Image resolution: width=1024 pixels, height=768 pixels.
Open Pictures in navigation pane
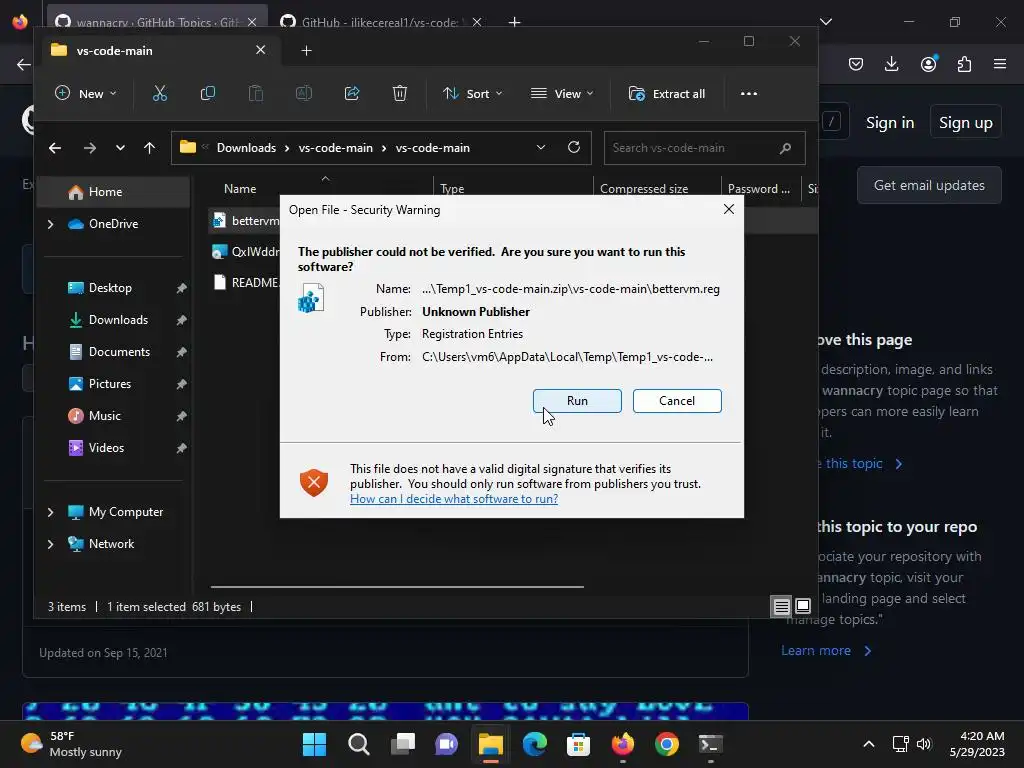click(x=109, y=384)
